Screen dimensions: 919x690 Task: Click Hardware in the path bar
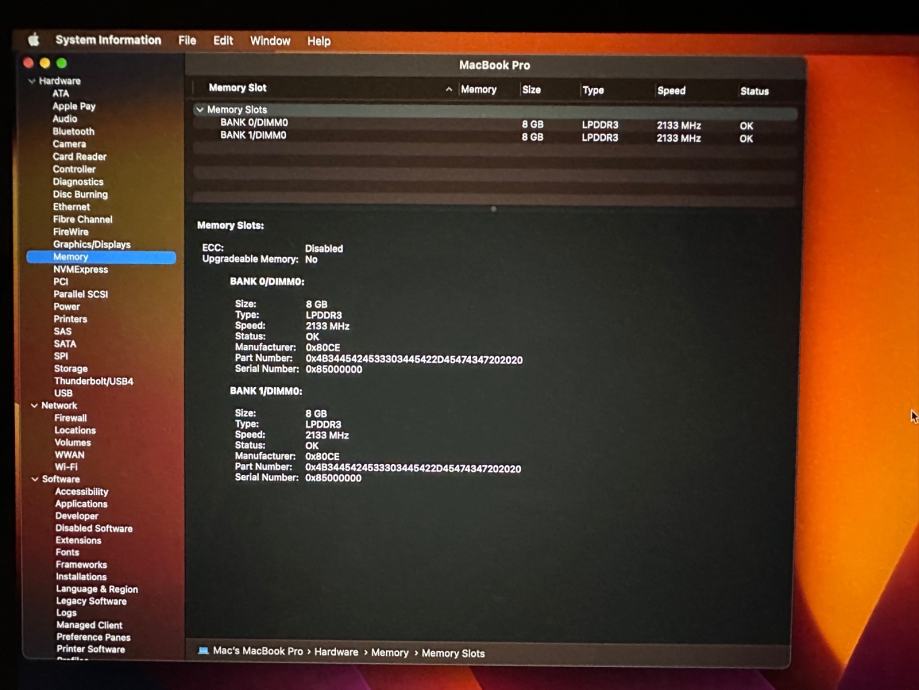[336, 652]
